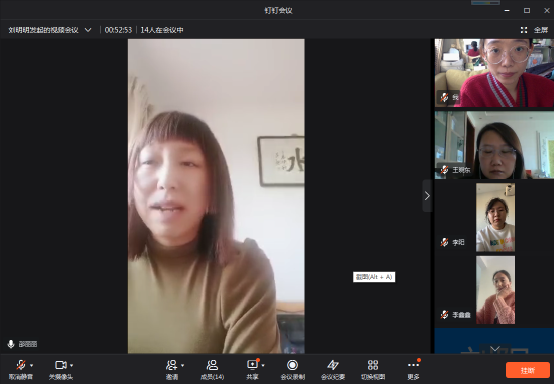Open share options arrow beside 共享
Viewport: 554px width, 384px height.
point(263,365)
